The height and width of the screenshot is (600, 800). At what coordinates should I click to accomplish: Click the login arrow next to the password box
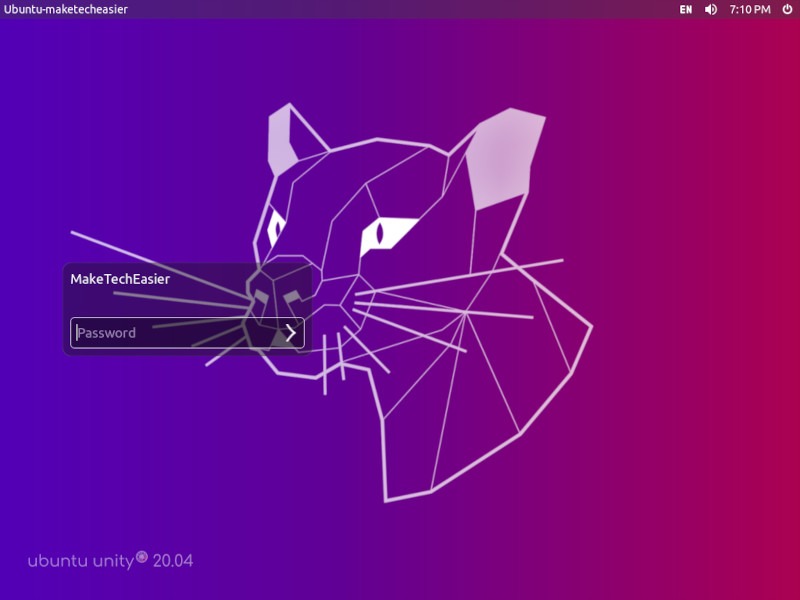(291, 333)
